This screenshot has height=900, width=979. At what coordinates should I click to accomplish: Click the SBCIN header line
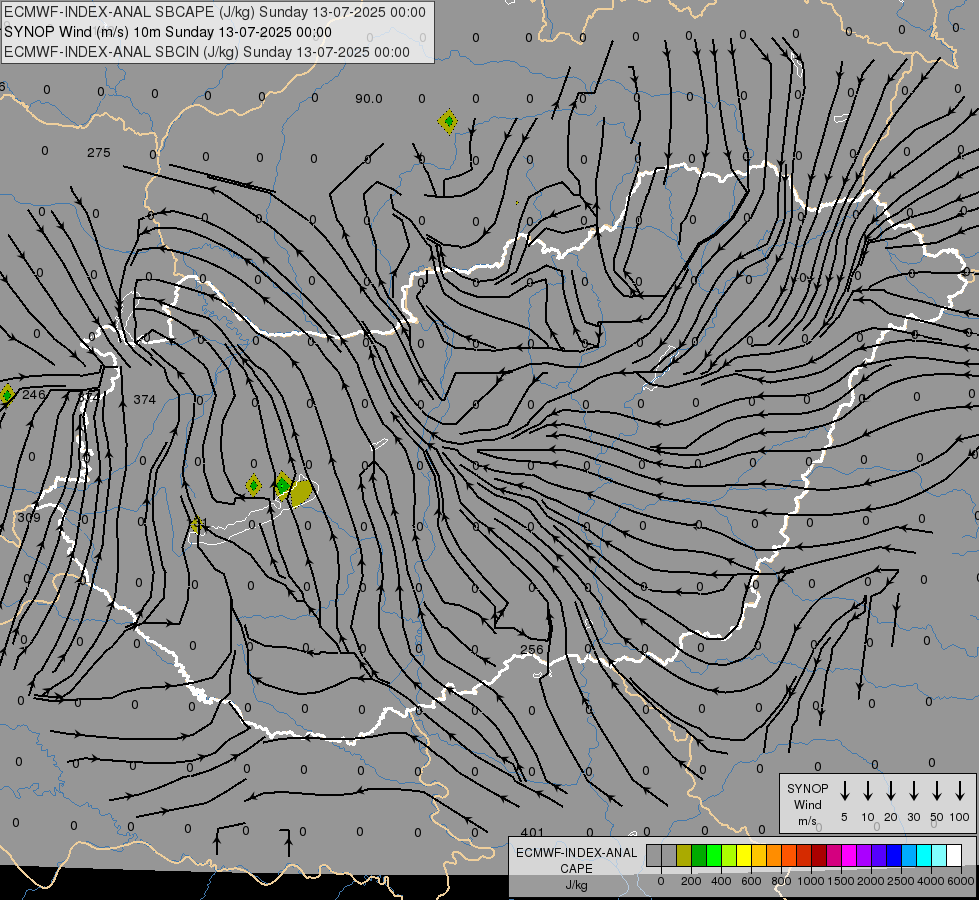coord(207,52)
